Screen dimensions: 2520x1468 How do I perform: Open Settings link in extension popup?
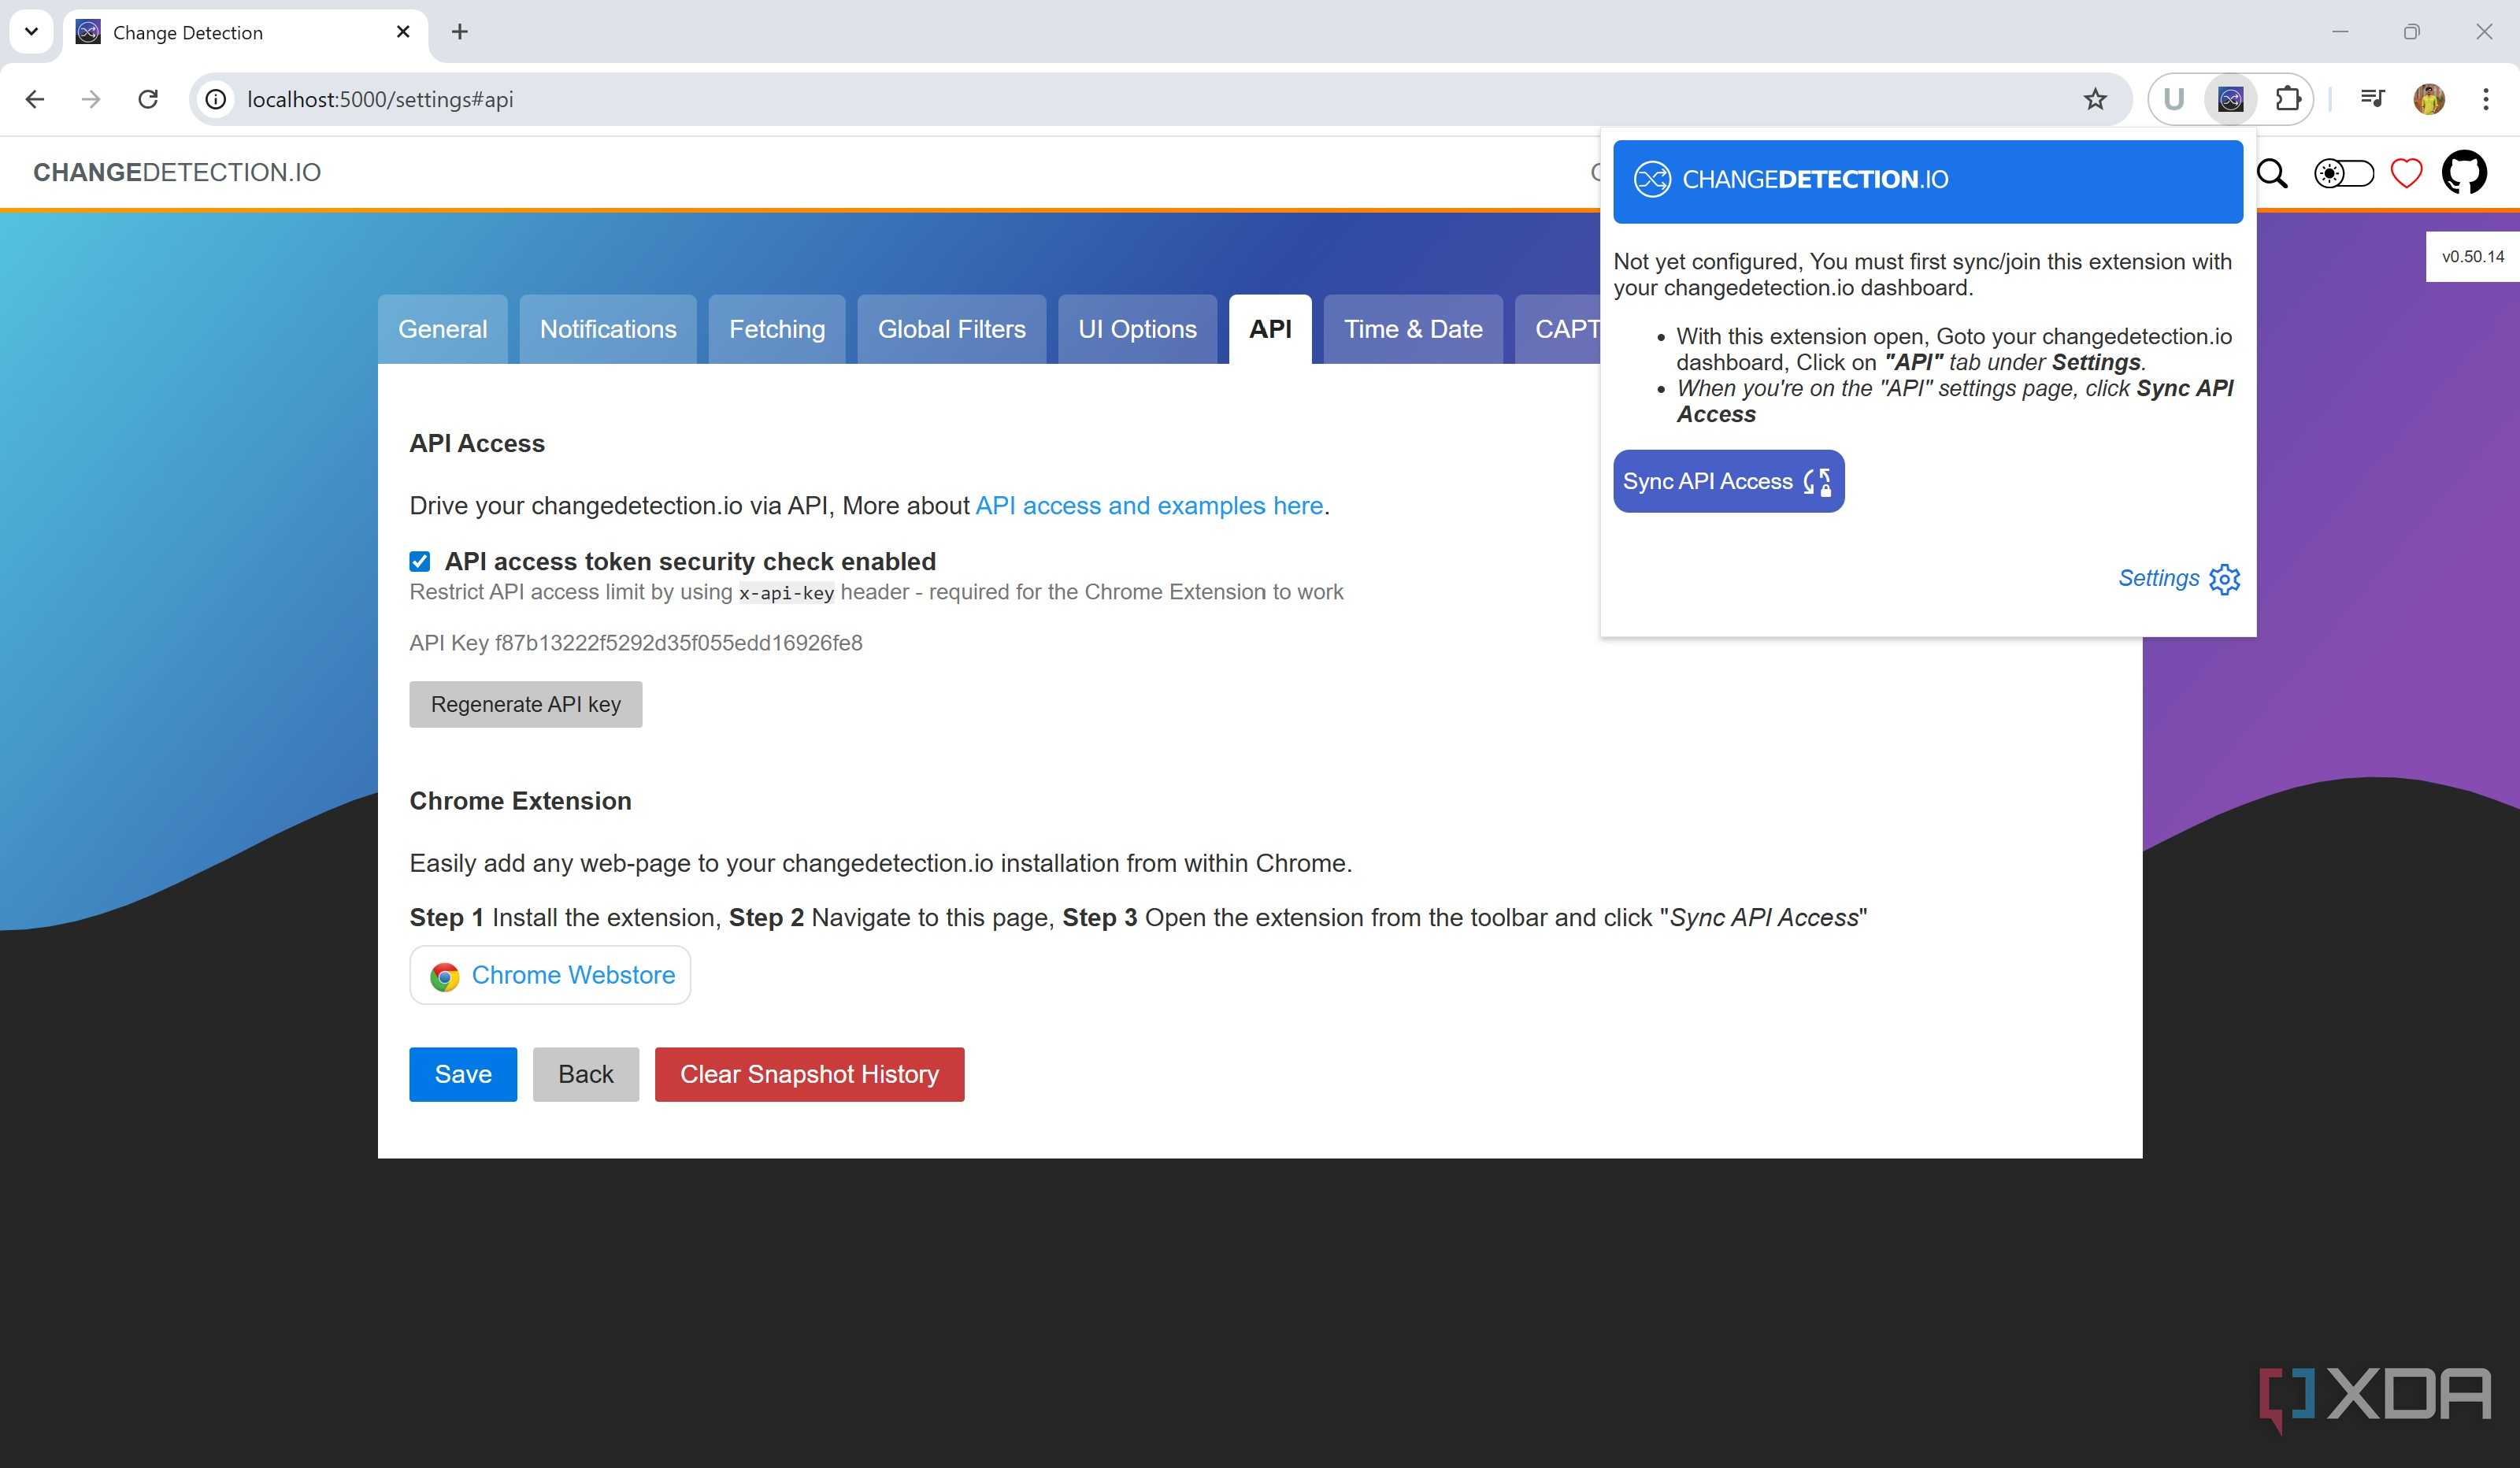pos(2158,578)
